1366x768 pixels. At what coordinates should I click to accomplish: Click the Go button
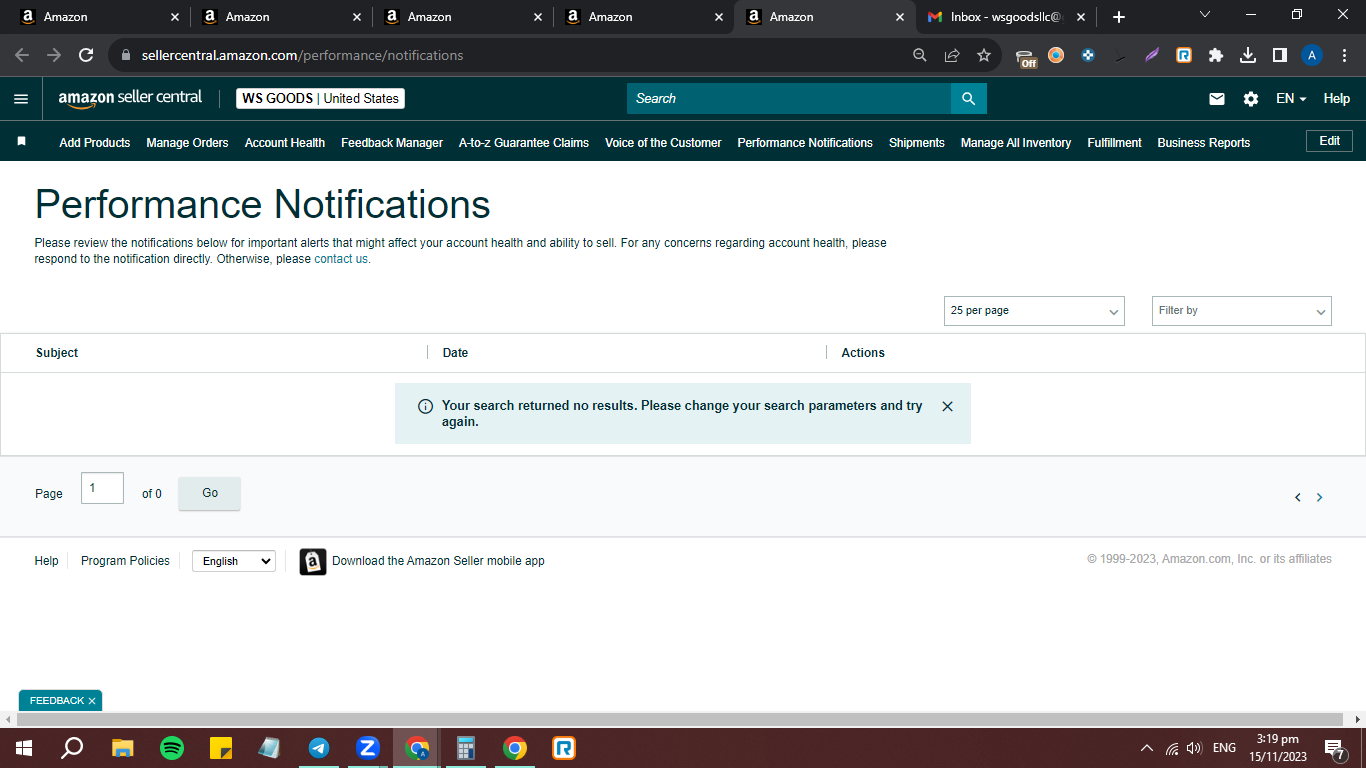tap(210, 493)
